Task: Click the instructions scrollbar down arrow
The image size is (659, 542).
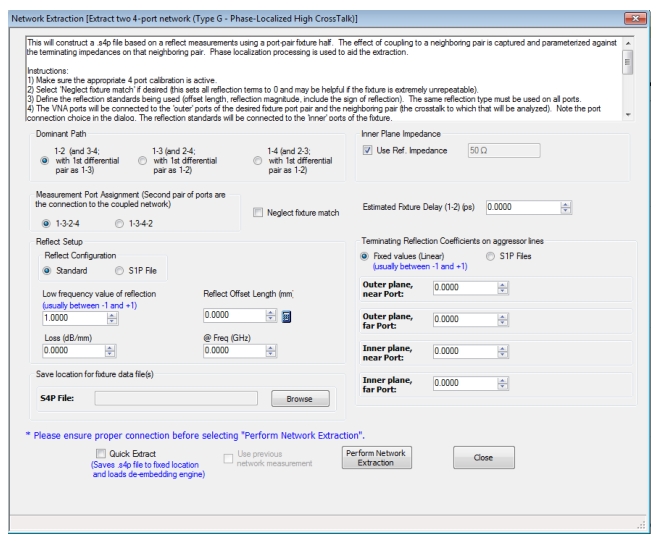Action: [x=628, y=115]
